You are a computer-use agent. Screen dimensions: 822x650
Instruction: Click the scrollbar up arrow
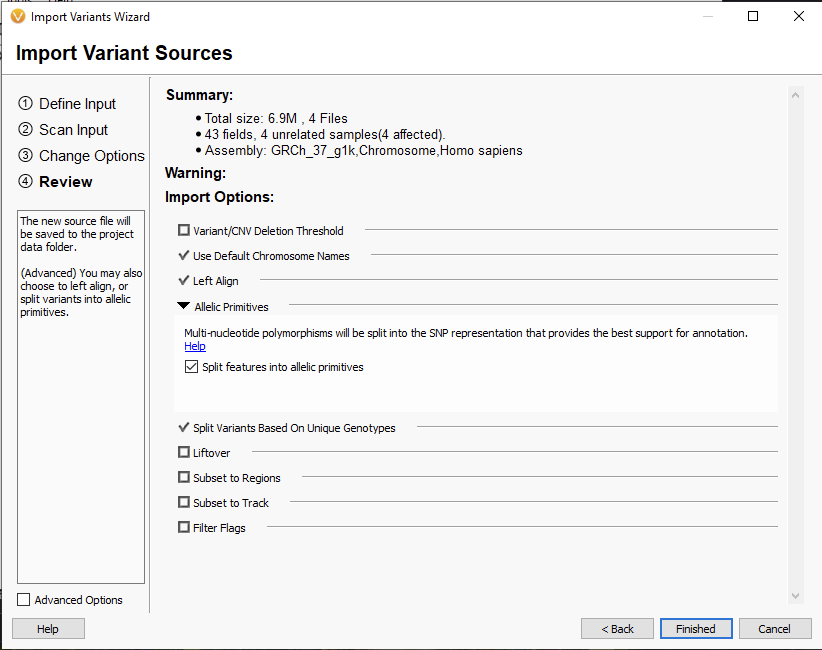(795, 95)
